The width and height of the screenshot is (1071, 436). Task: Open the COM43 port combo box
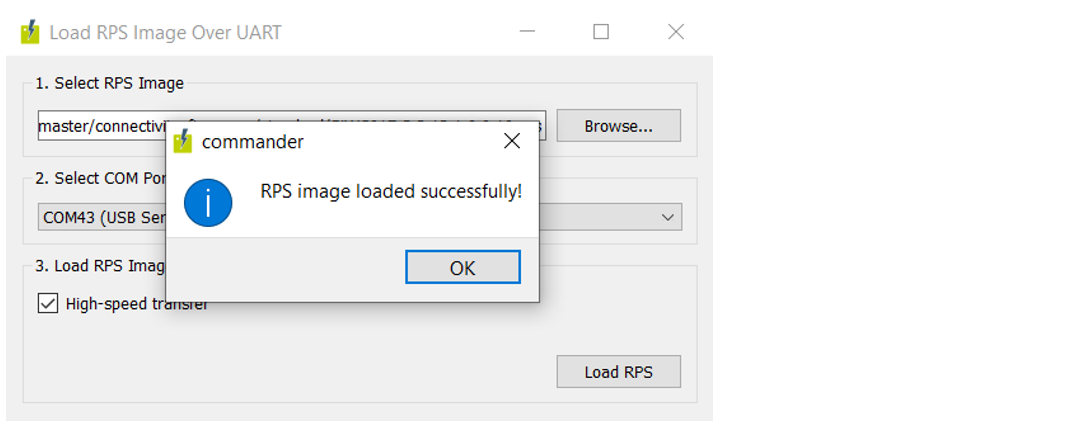(x=100, y=217)
